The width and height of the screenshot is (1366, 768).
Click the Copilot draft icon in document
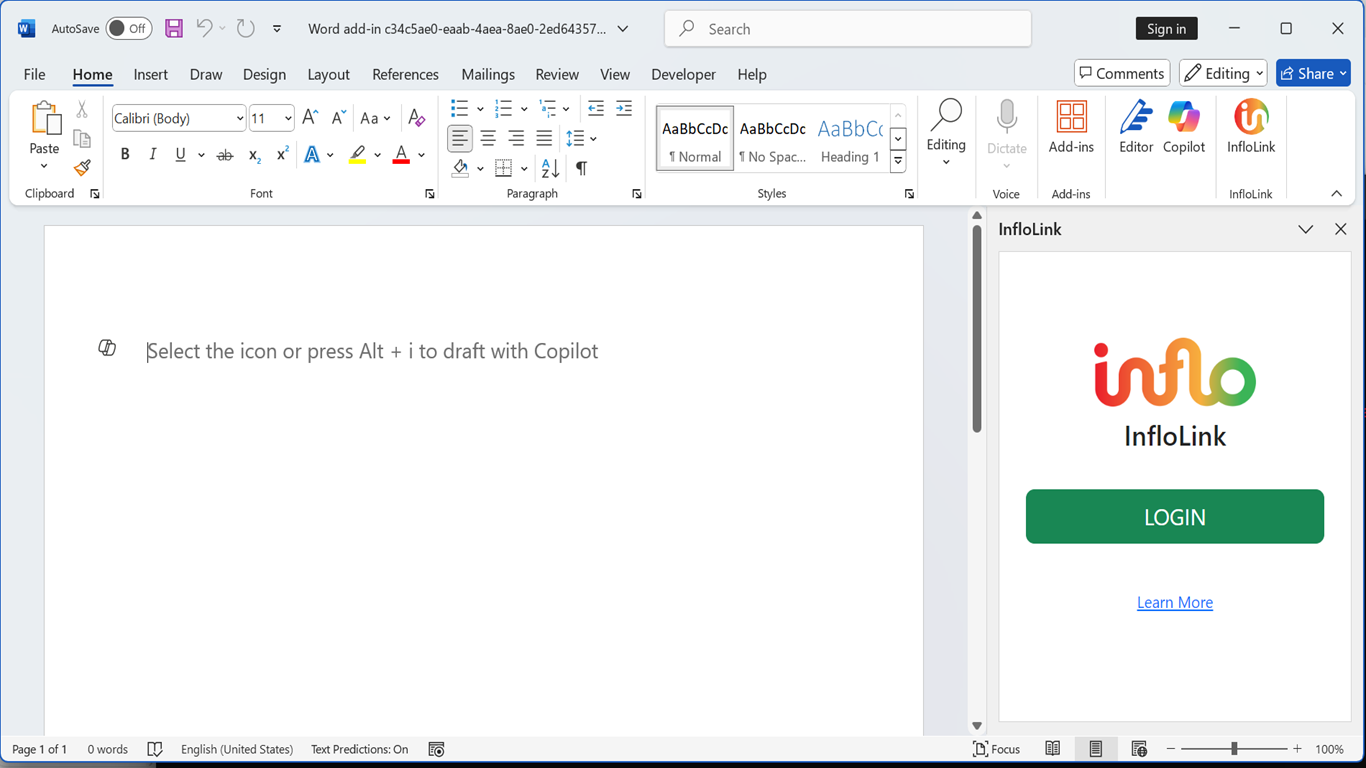coord(107,348)
